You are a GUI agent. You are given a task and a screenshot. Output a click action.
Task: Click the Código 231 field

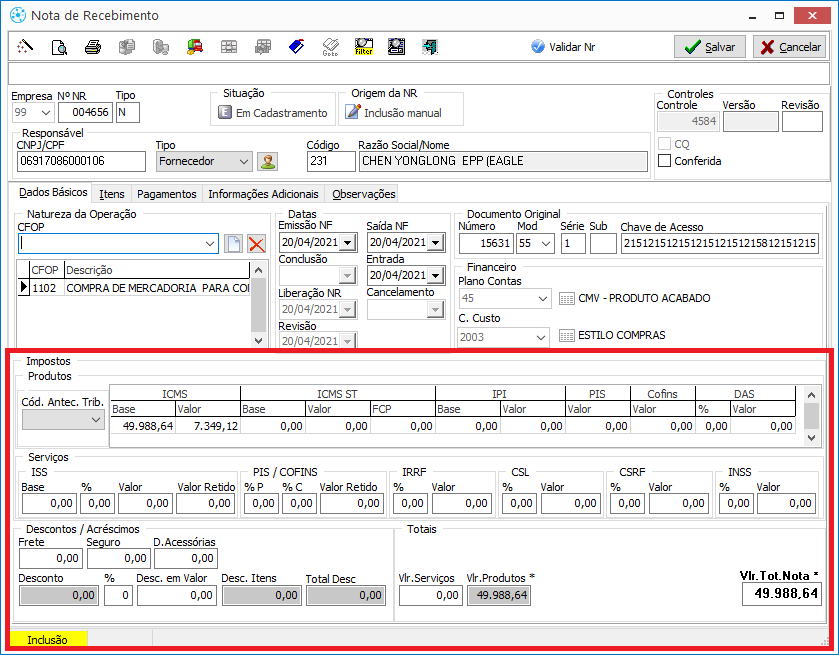(331, 161)
